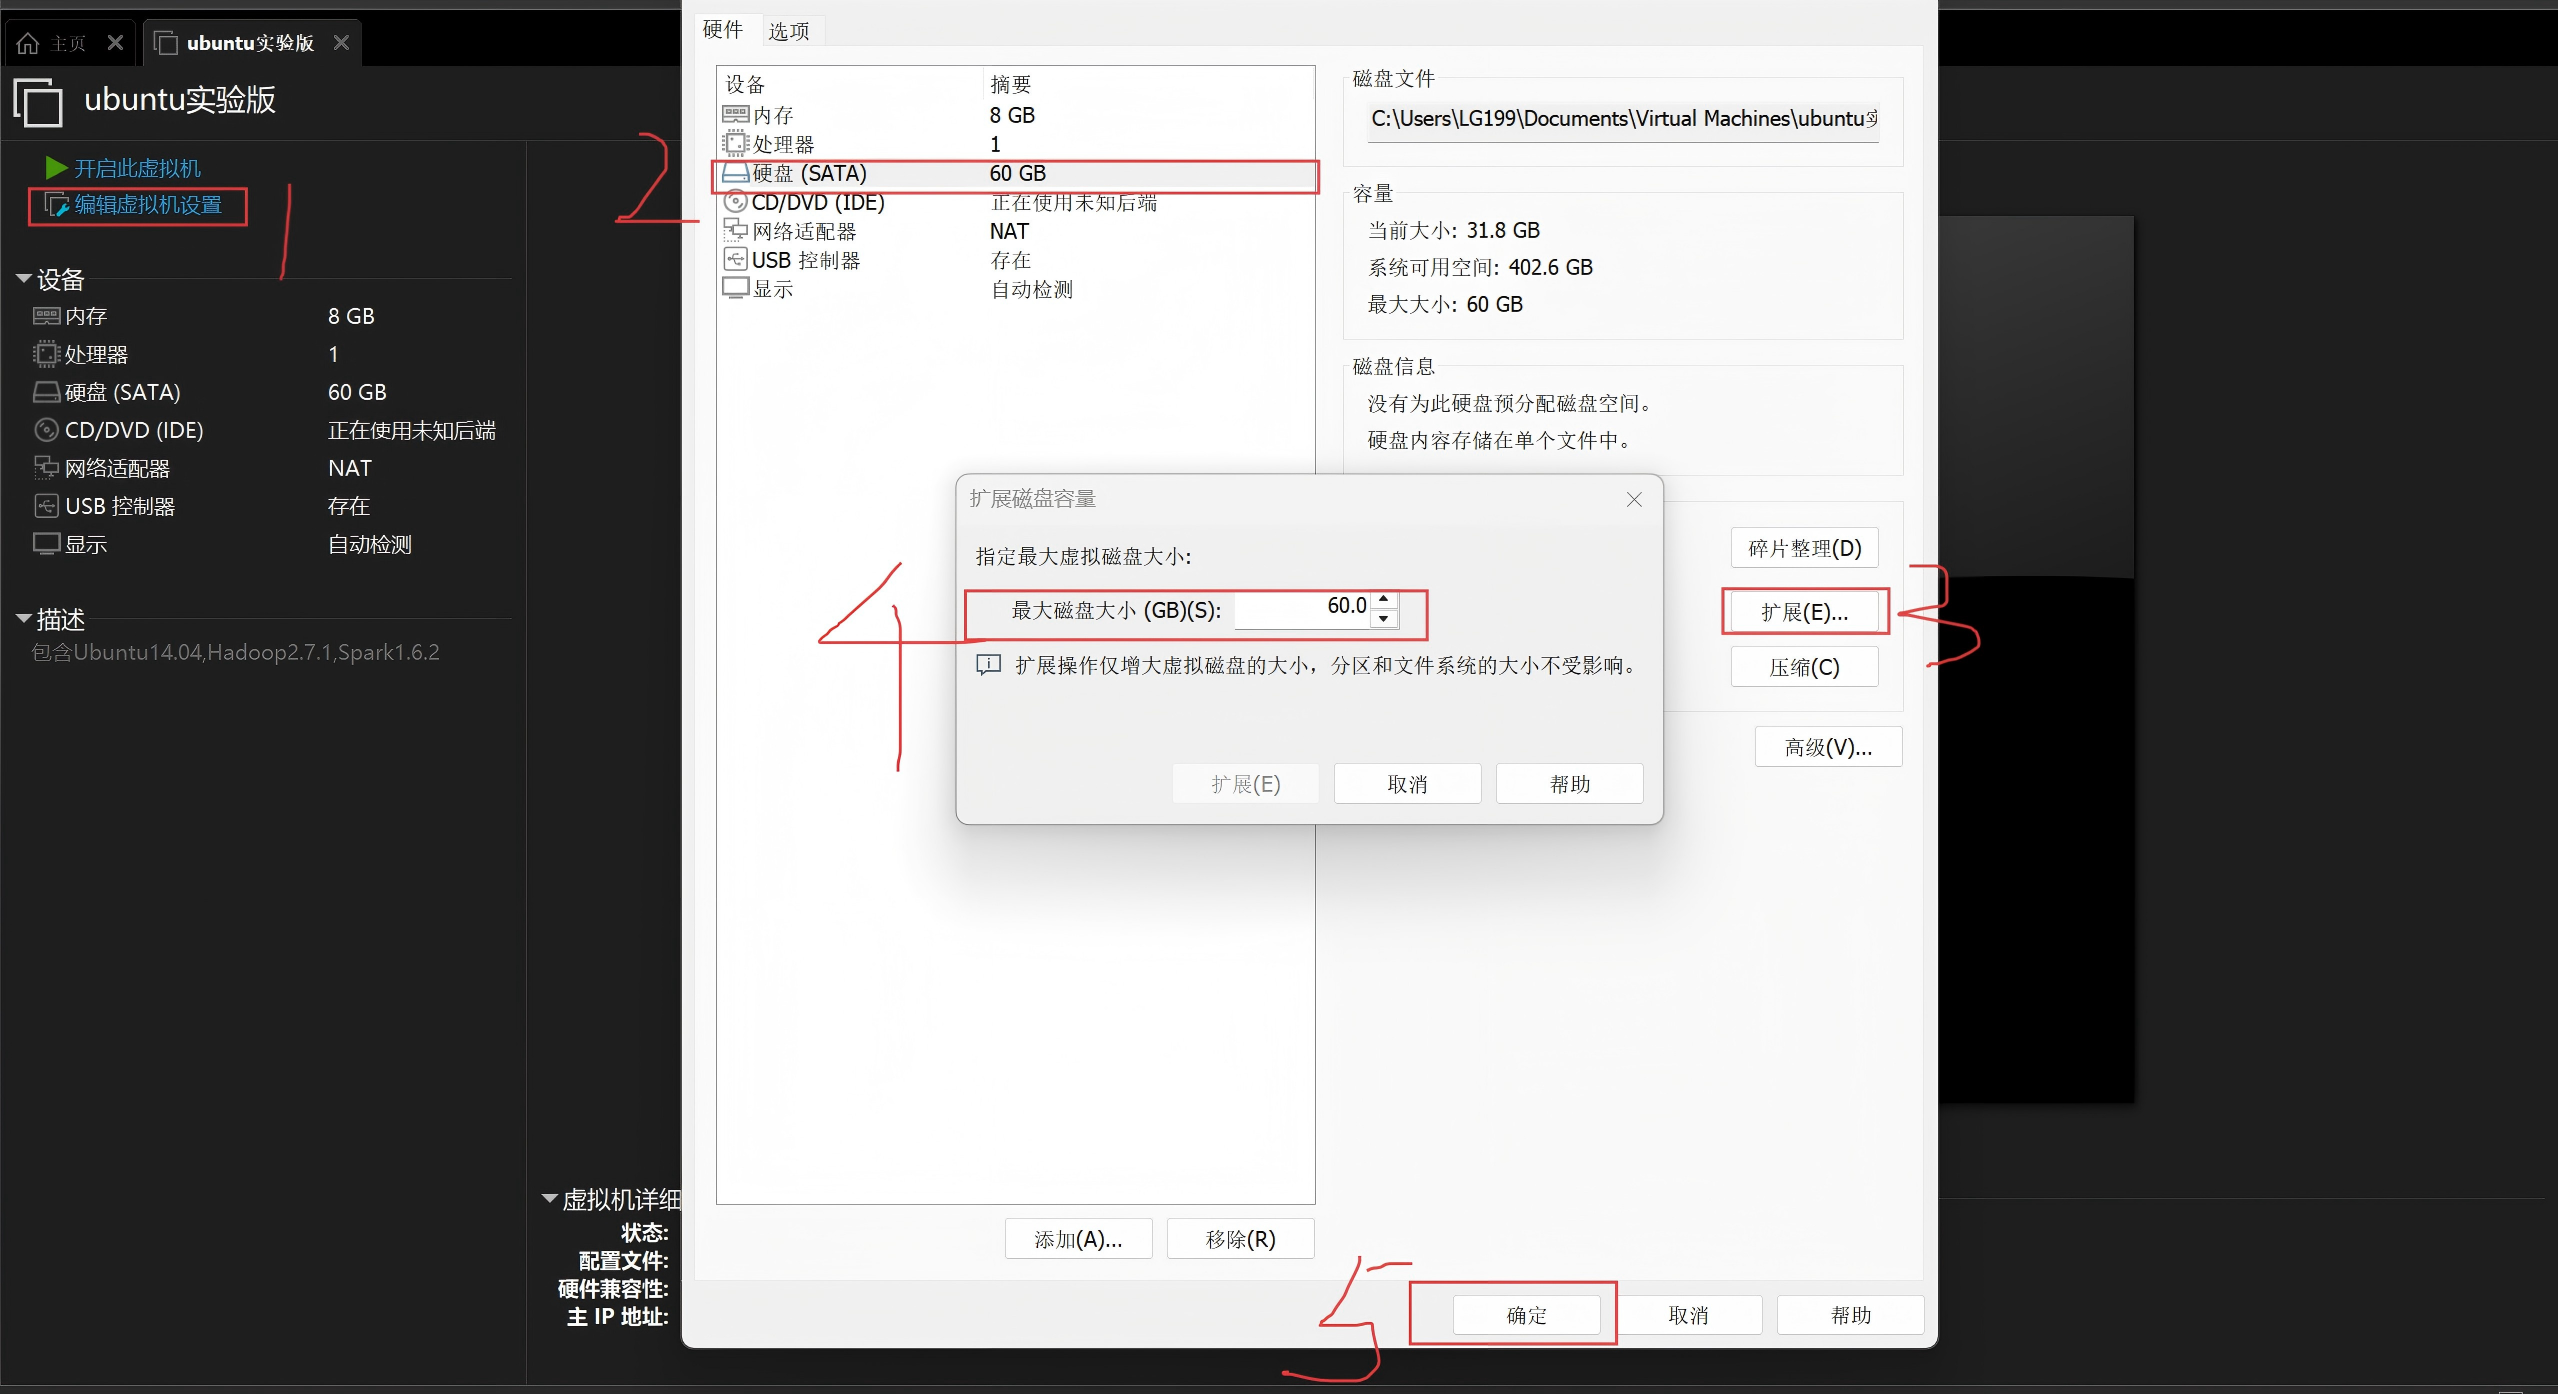Select the 处理器 processor icon in the hardware list
2558x1394 pixels.
point(735,144)
